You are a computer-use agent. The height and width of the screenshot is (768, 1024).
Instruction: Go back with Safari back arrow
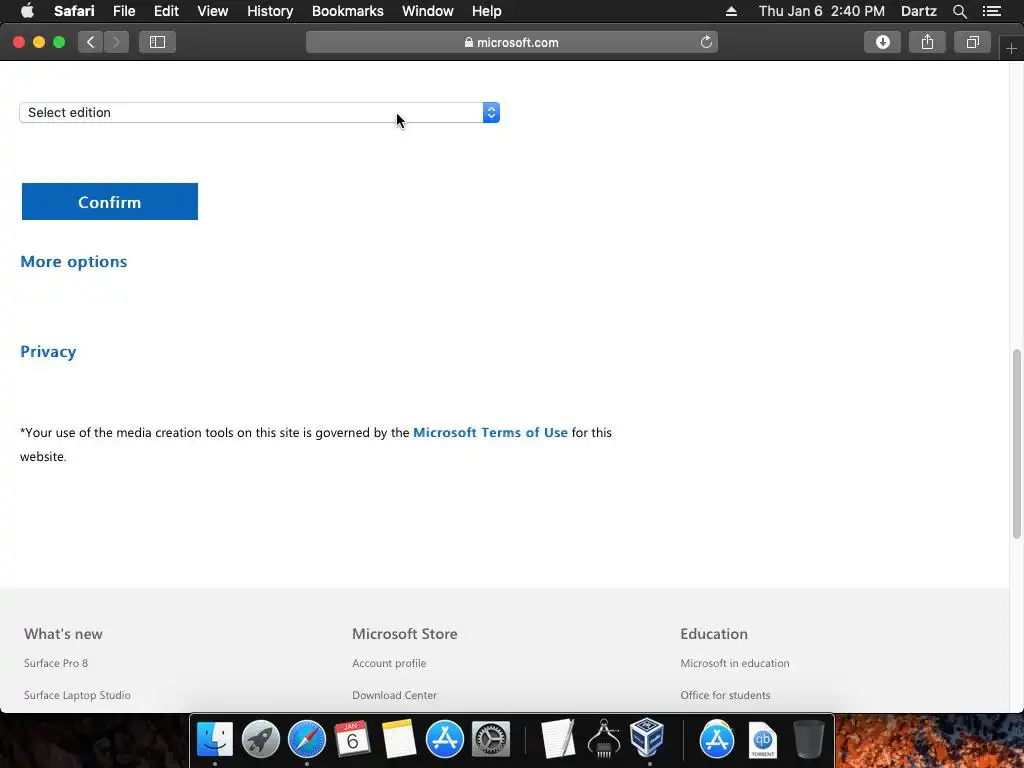pos(91,42)
